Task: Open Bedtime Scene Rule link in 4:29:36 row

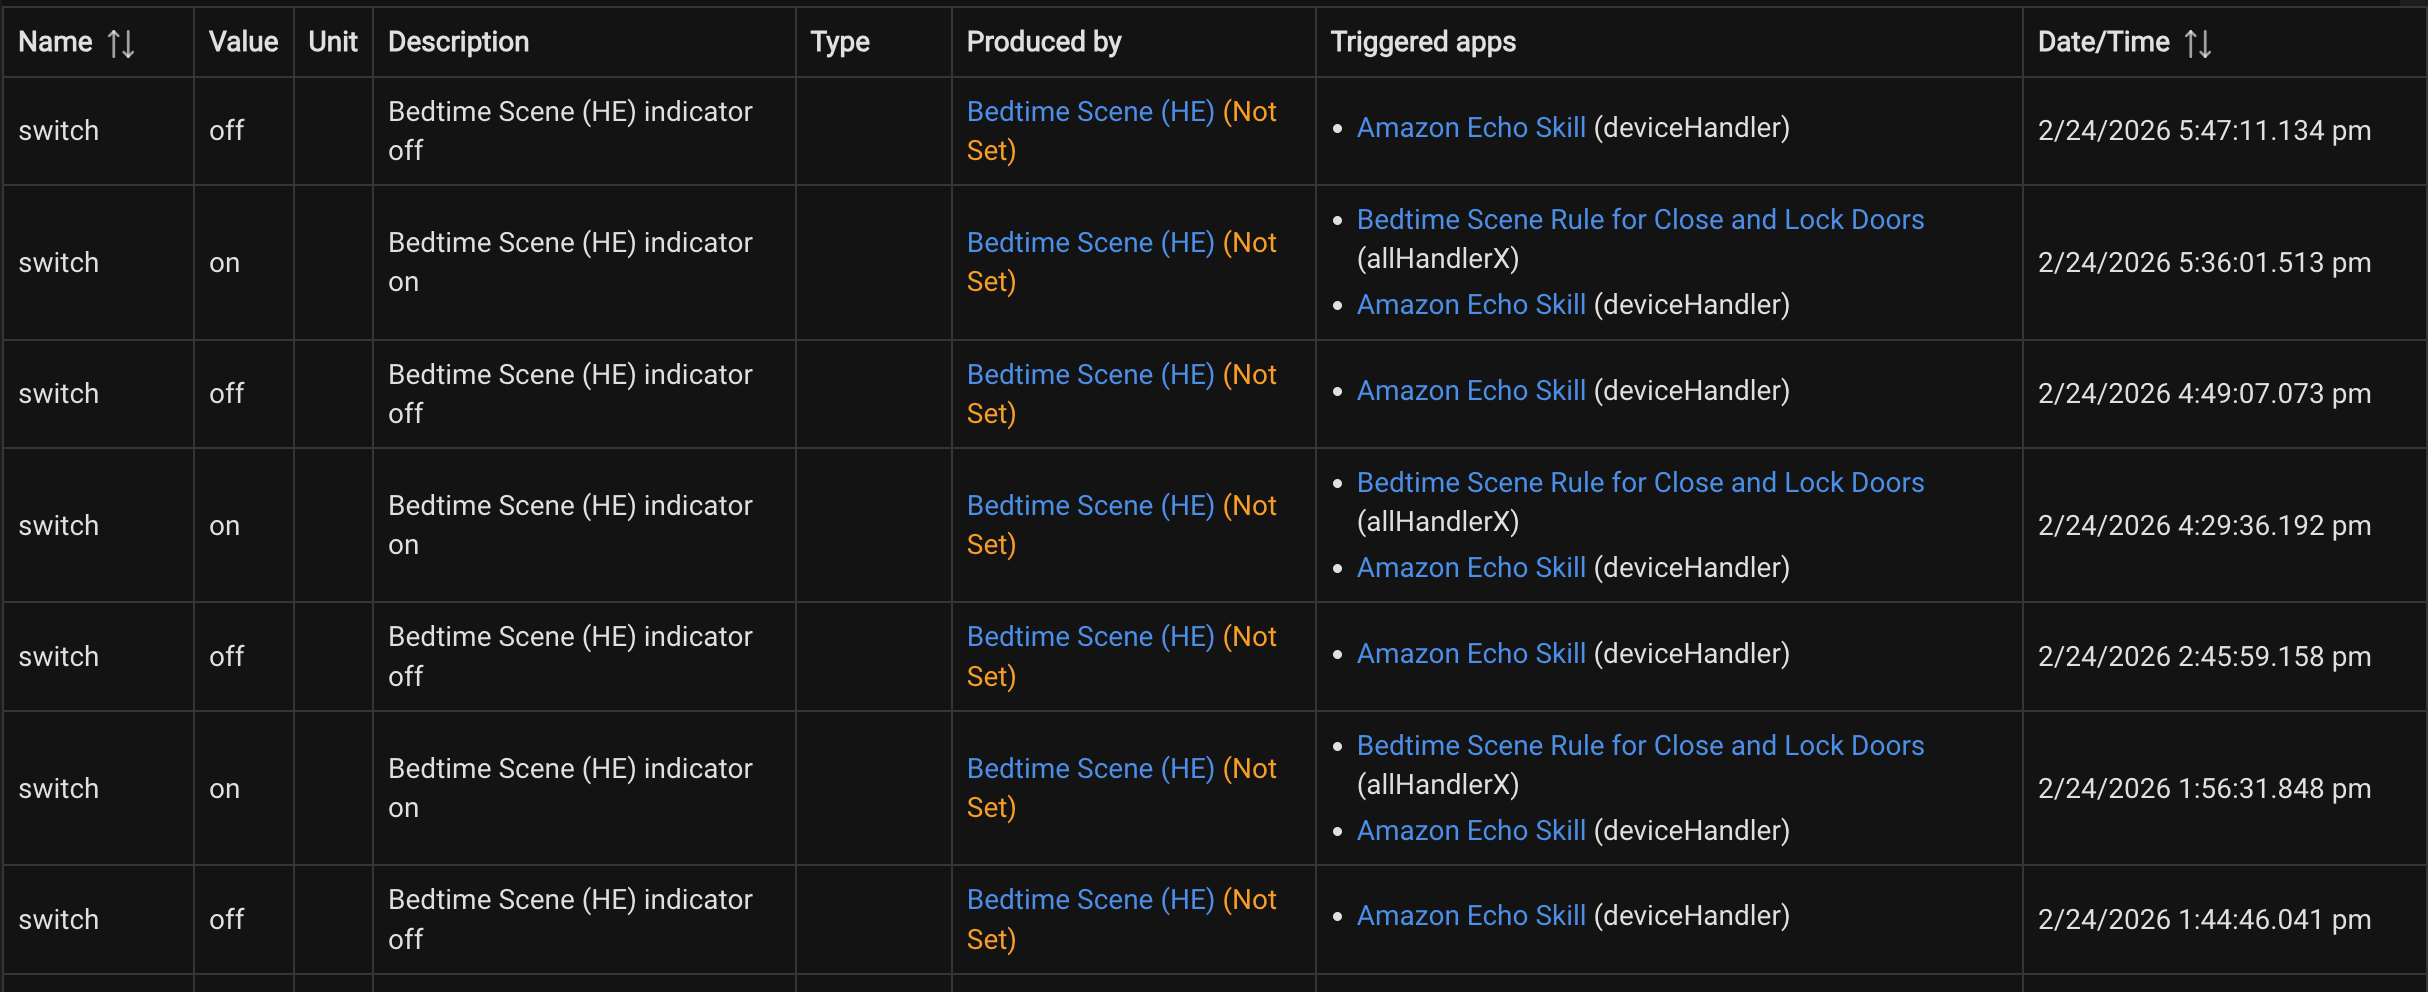Action: pos(1639,483)
